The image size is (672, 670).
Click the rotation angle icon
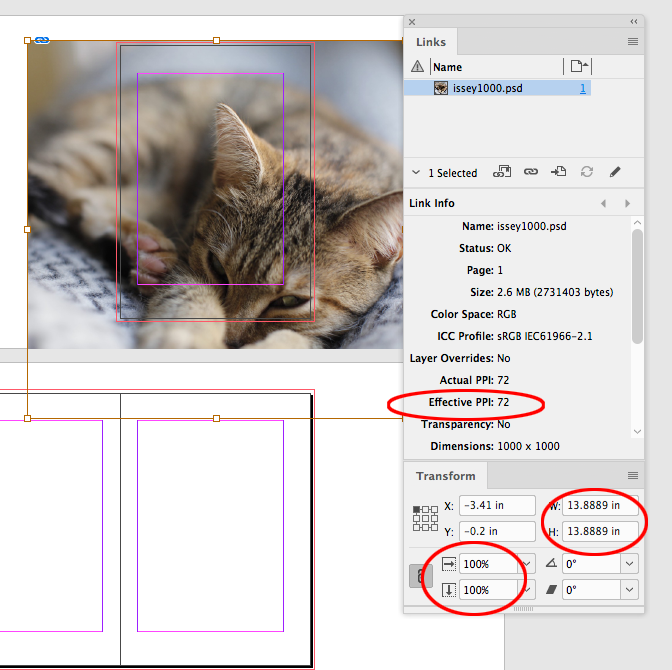[x=551, y=563]
